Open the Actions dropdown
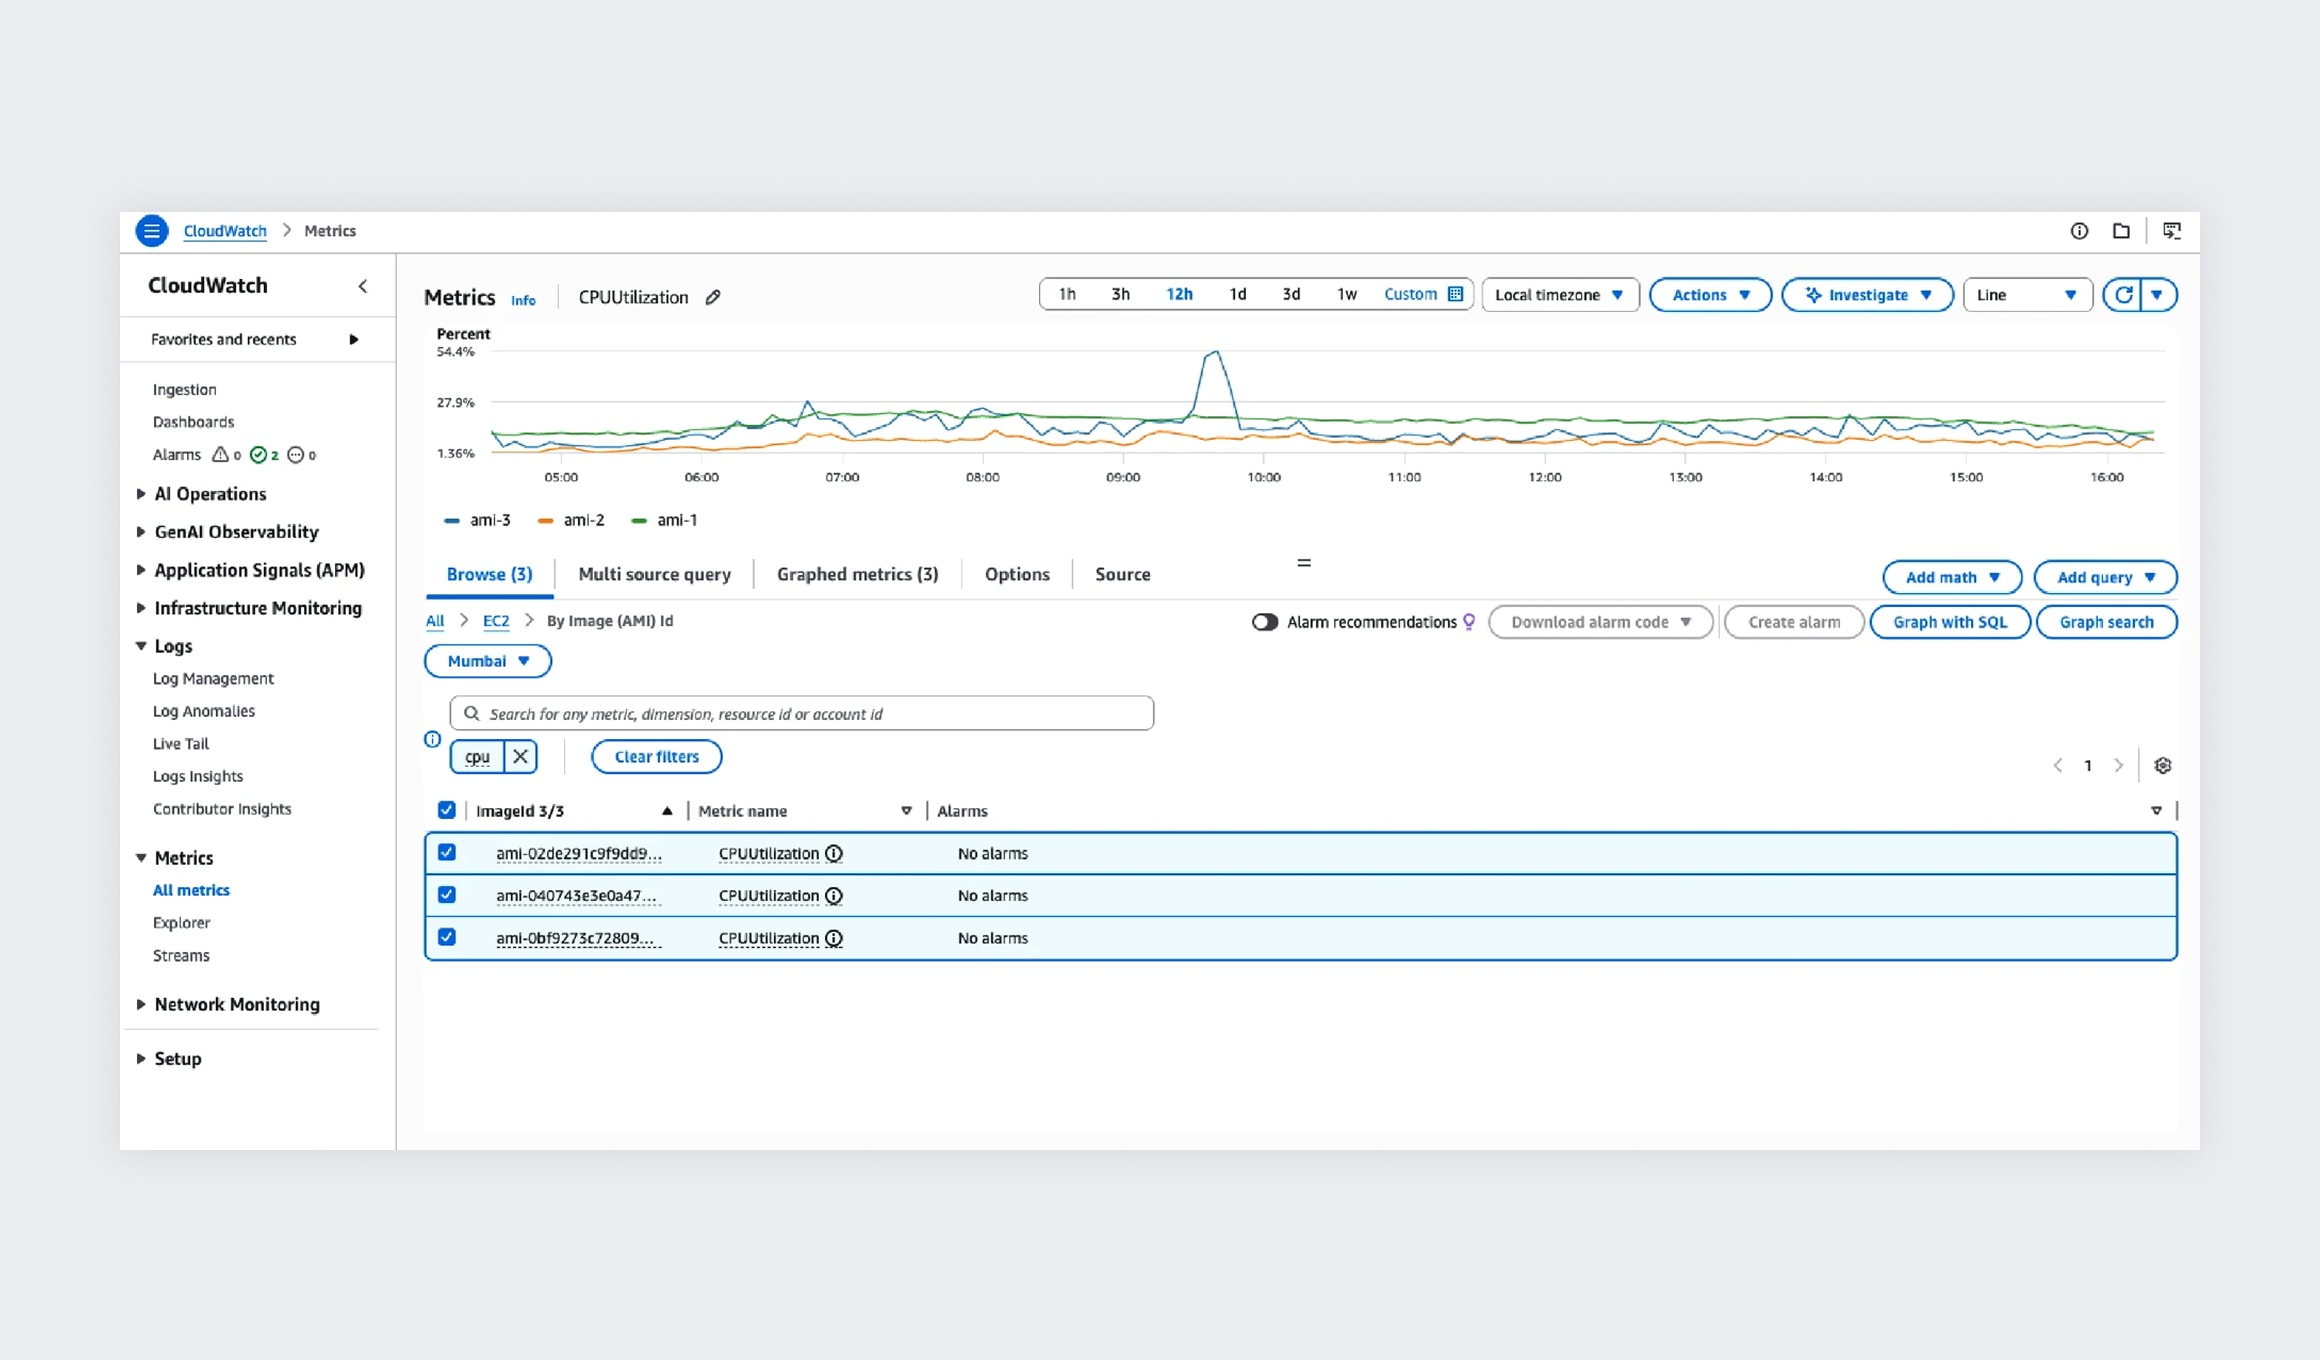 click(x=1710, y=295)
